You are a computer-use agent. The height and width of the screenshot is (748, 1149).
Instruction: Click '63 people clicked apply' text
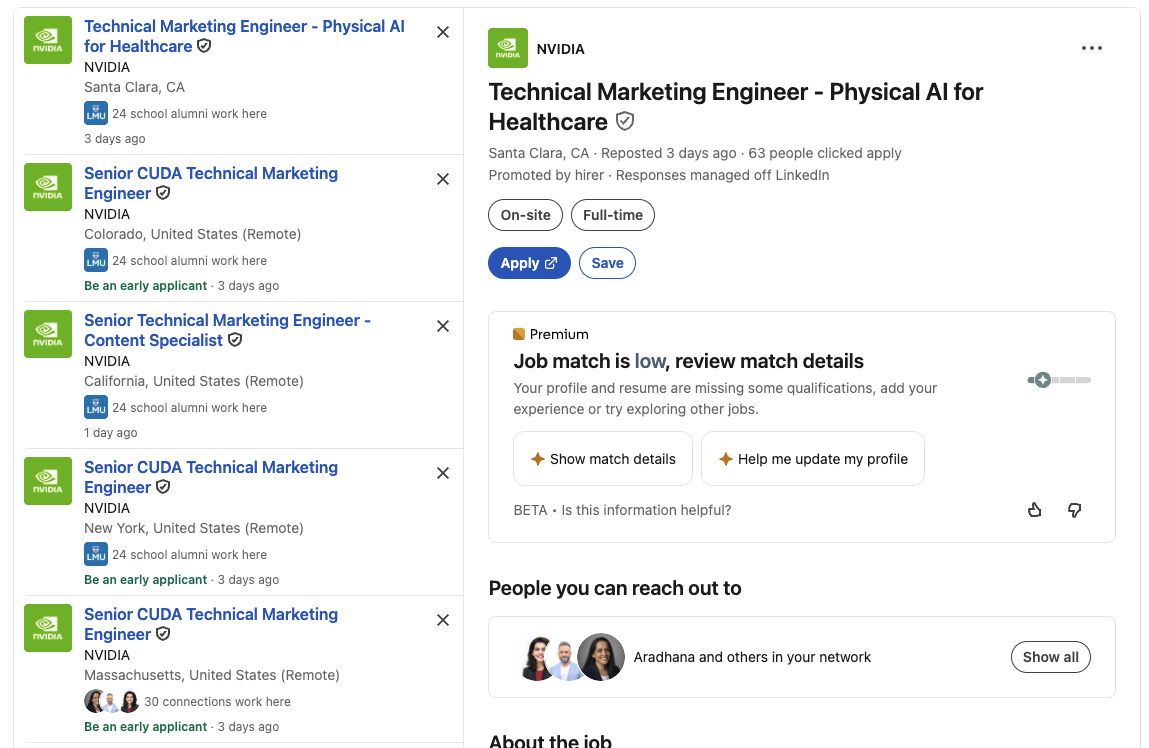824,153
